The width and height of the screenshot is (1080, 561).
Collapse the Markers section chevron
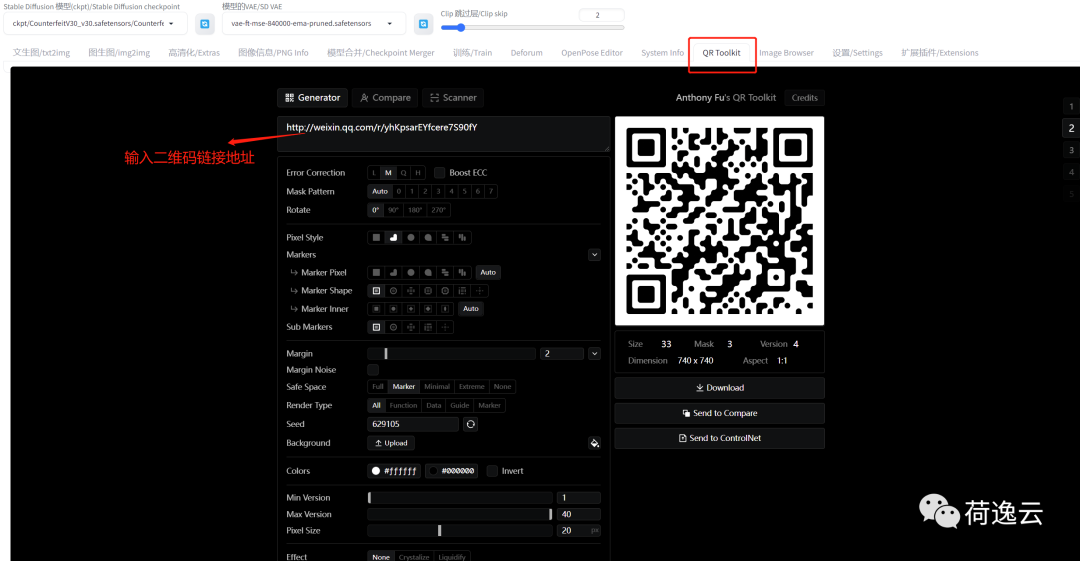pos(594,255)
